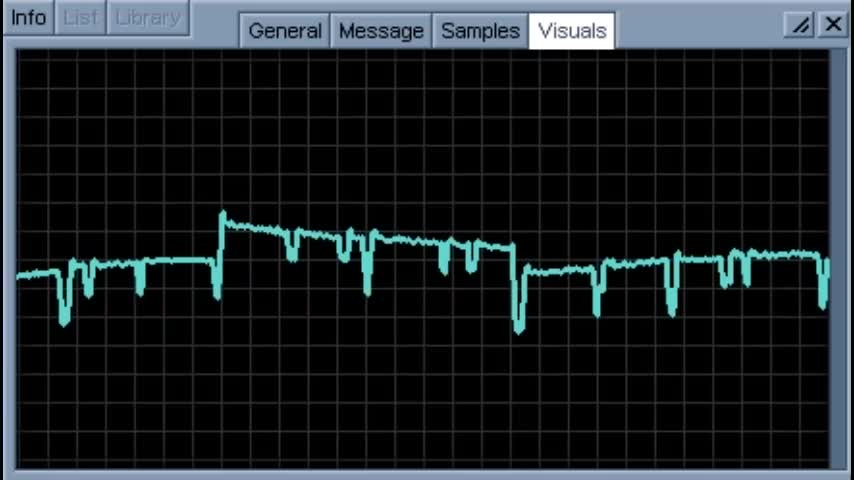Switch to the General tab

285,31
